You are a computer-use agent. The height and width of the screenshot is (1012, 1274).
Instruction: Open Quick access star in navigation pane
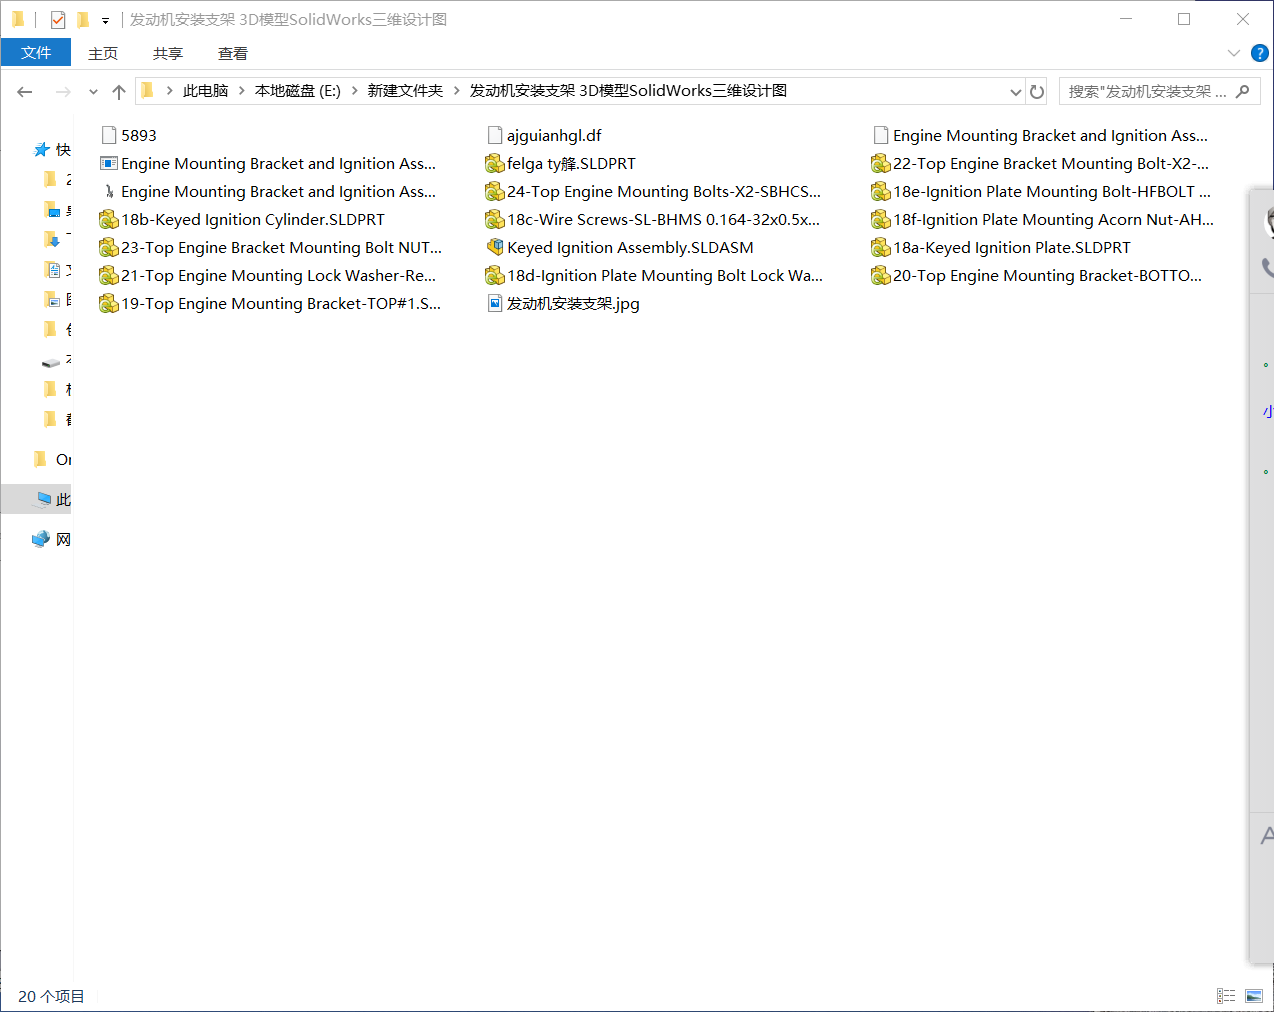[42, 150]
